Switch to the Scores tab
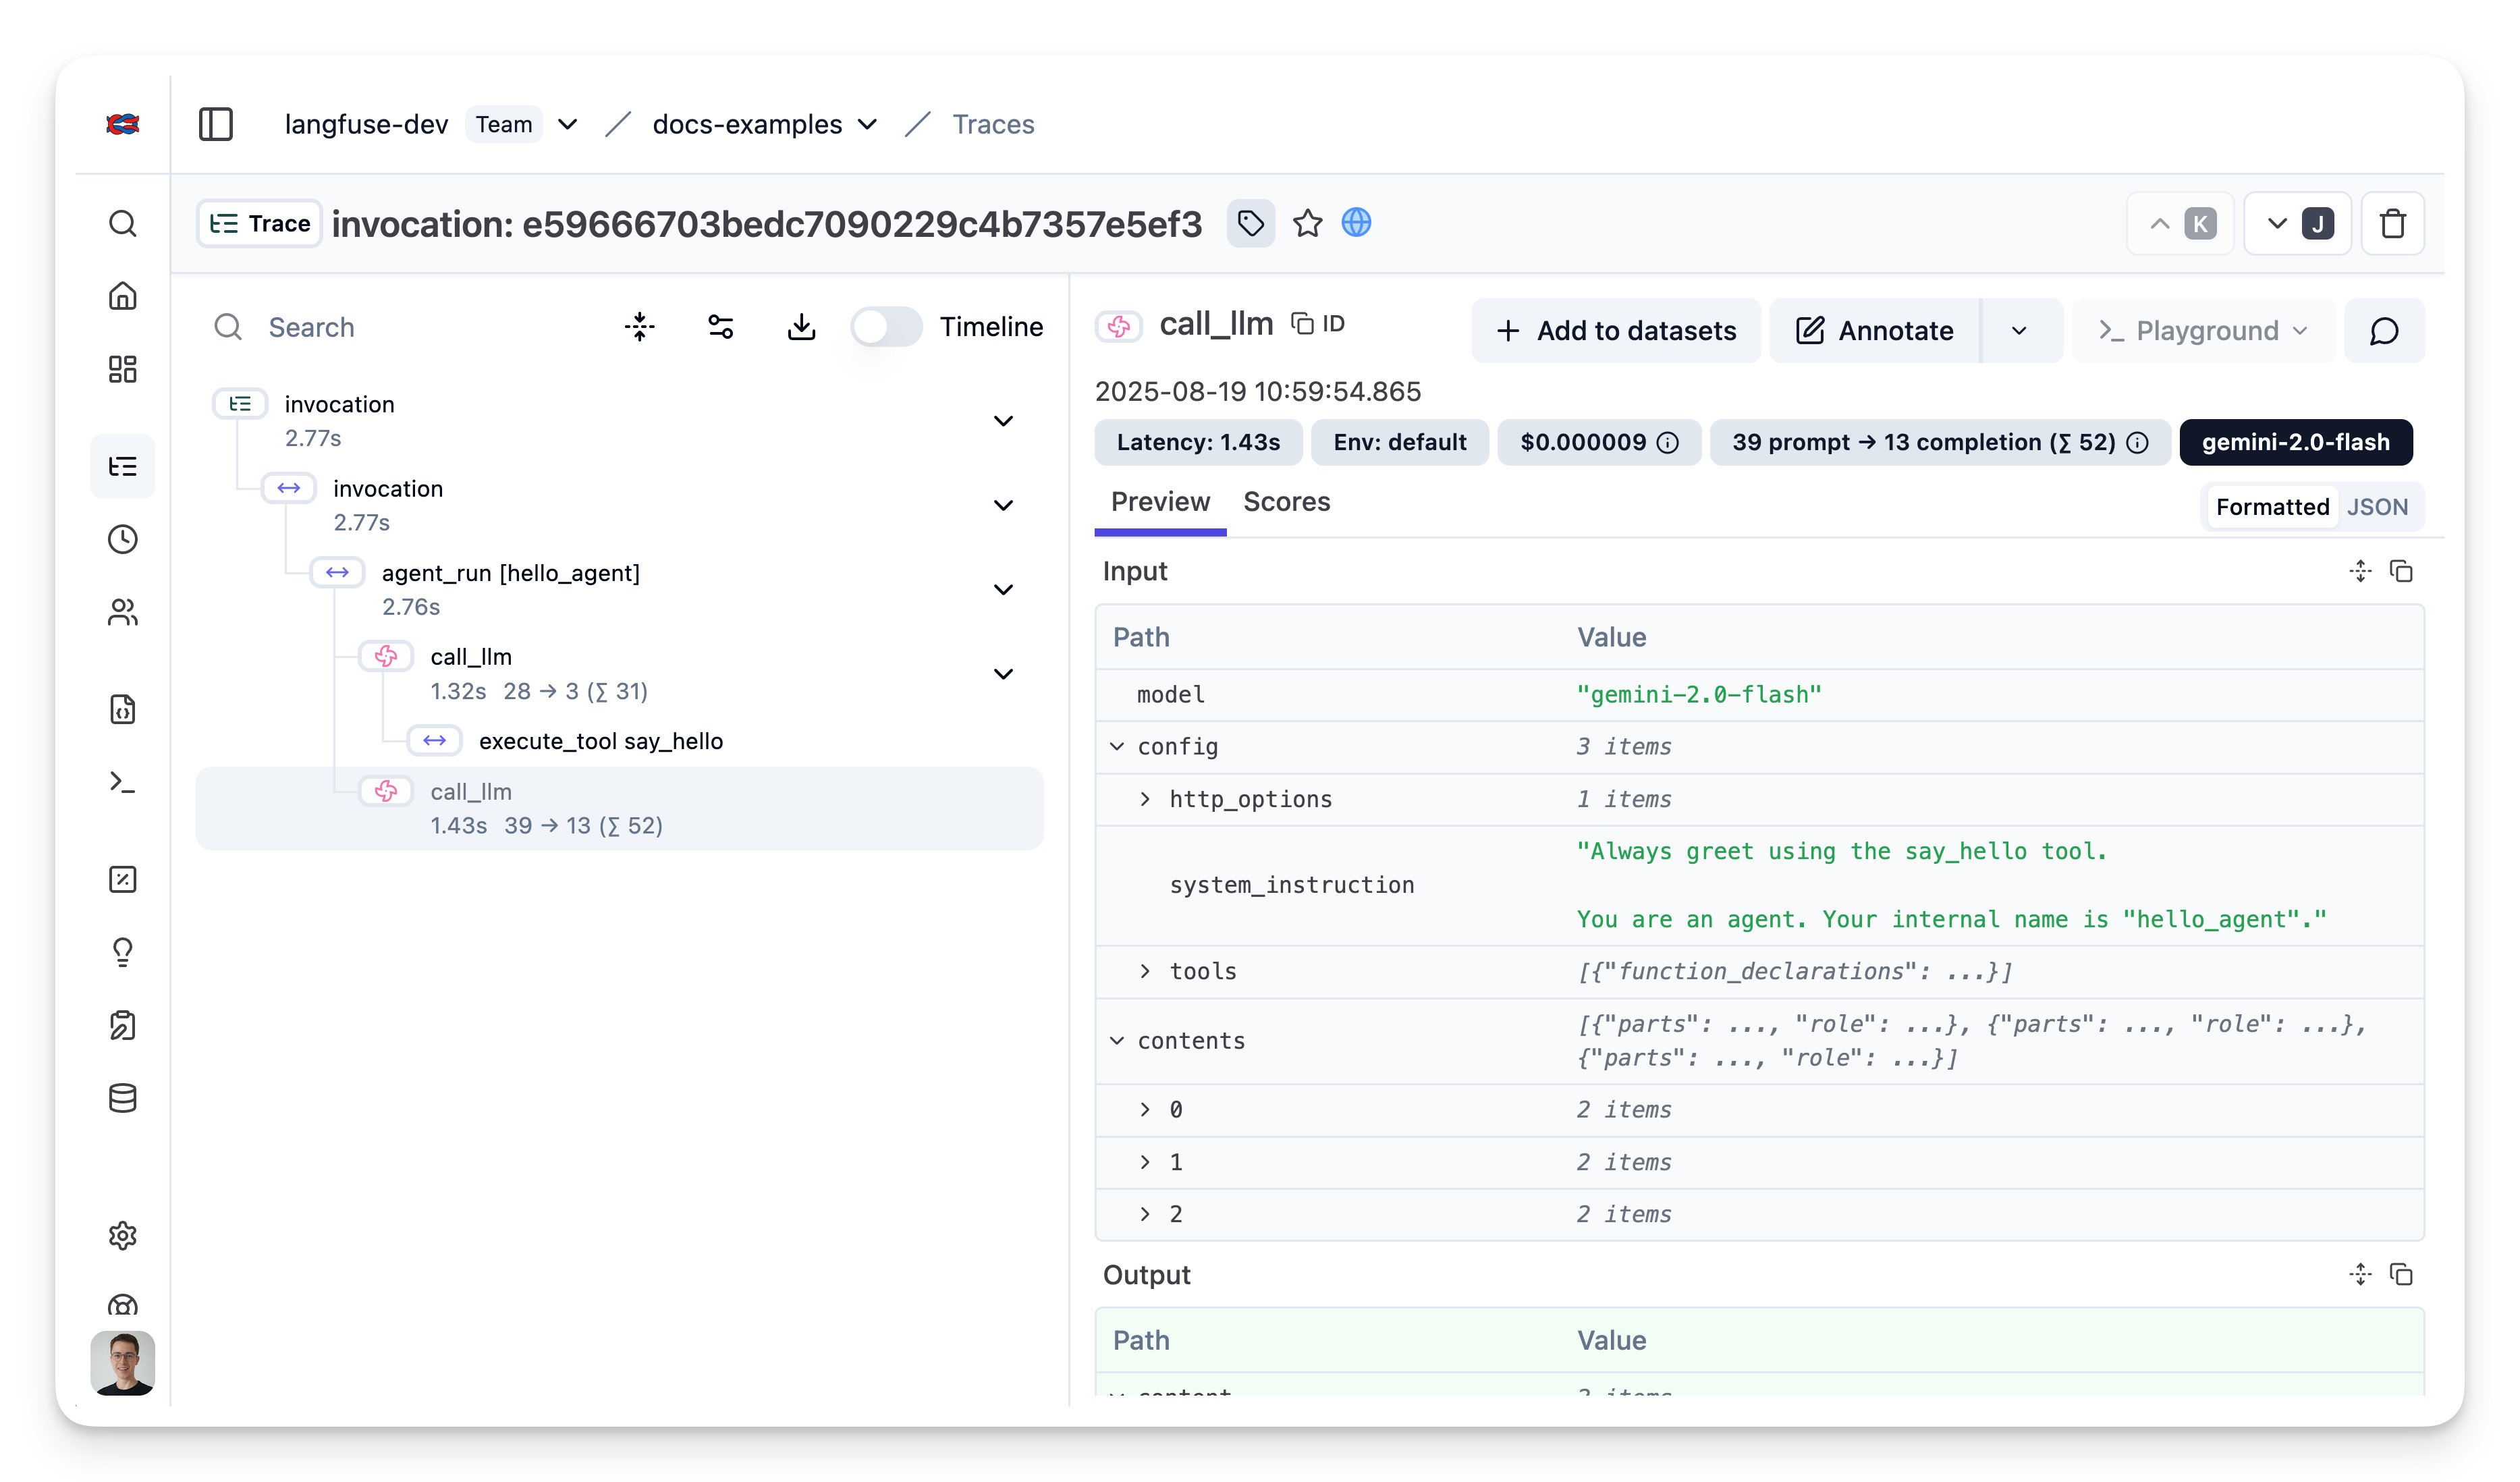This screenshot has width=2520, height=1482. tap(1287, 502)
